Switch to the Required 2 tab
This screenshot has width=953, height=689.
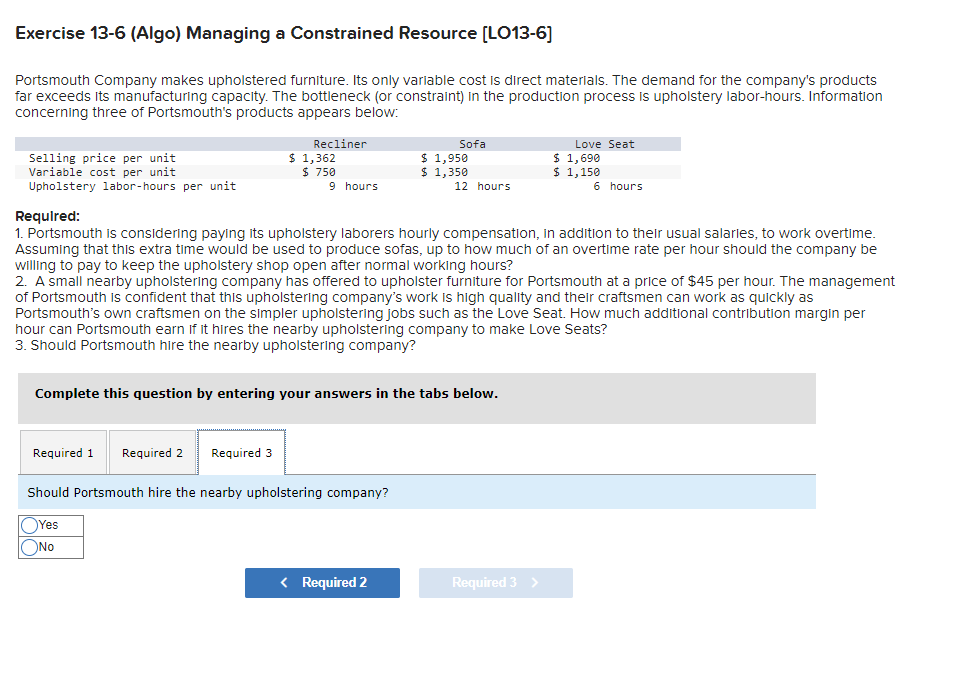(153, 453)
